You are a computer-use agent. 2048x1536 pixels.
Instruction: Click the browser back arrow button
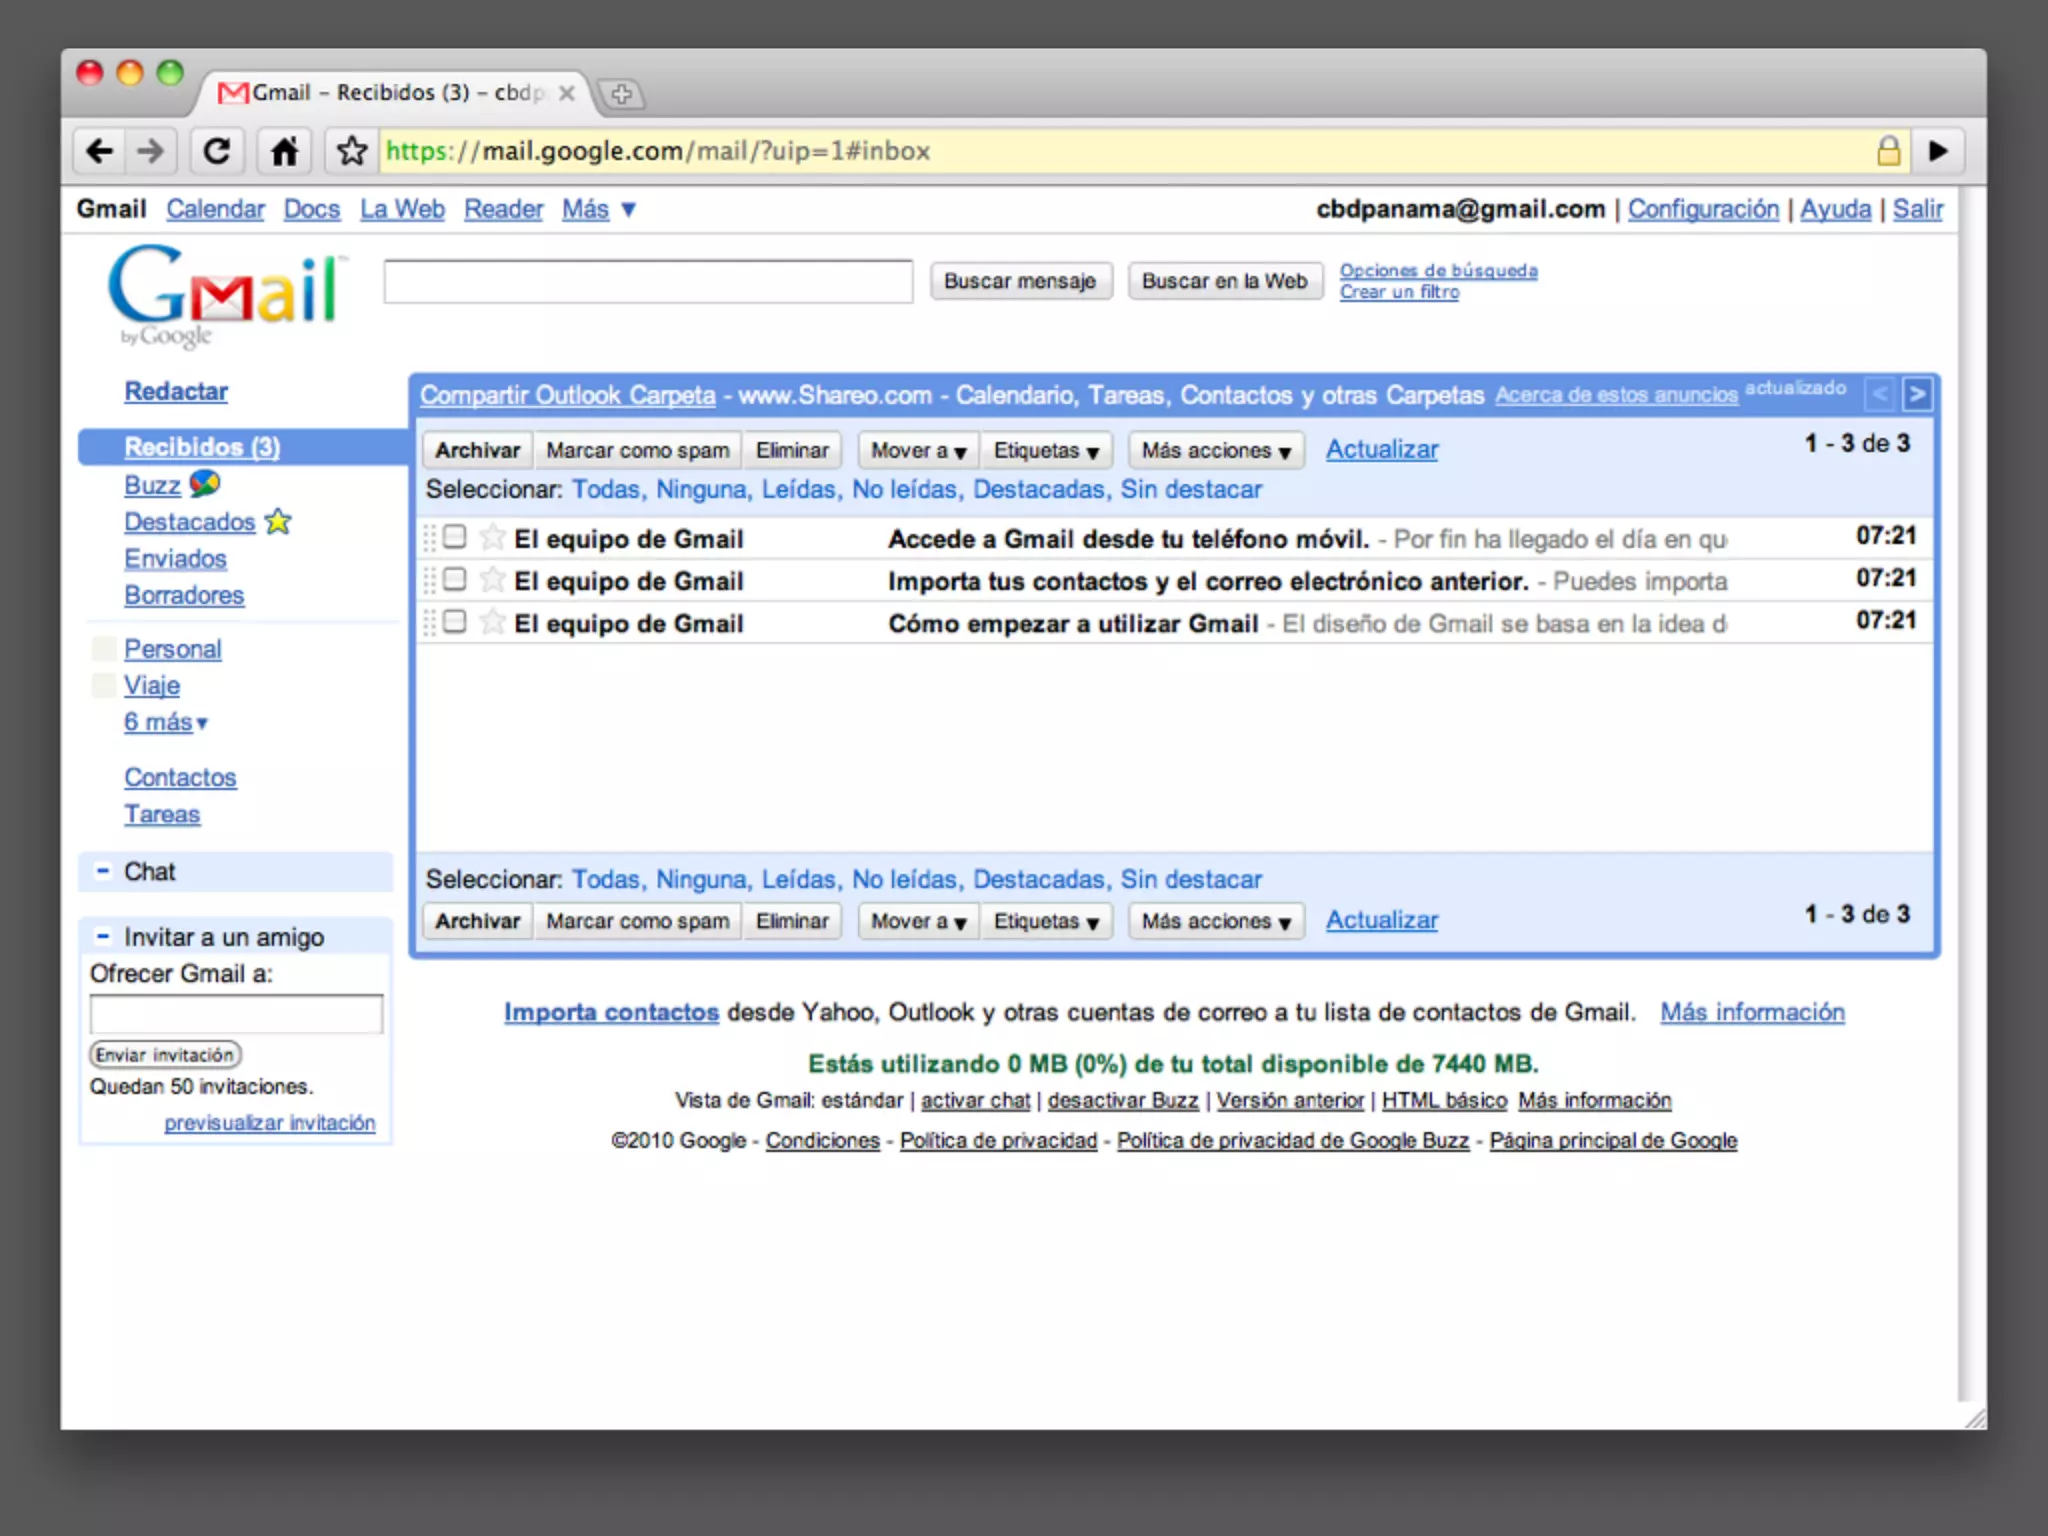[x=99, y=151]
